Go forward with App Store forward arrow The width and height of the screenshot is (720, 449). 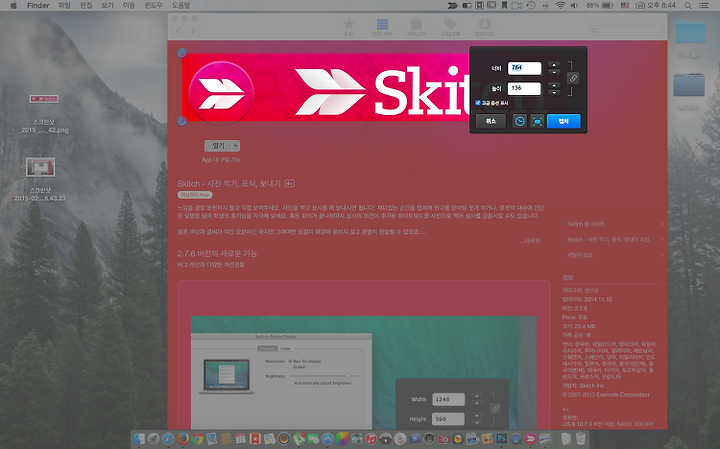[x=193, y=31]
